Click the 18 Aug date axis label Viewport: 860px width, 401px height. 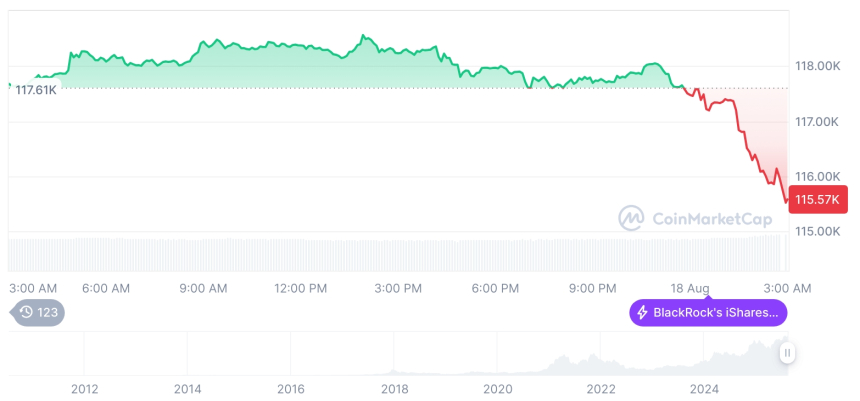tap(691, 288)
